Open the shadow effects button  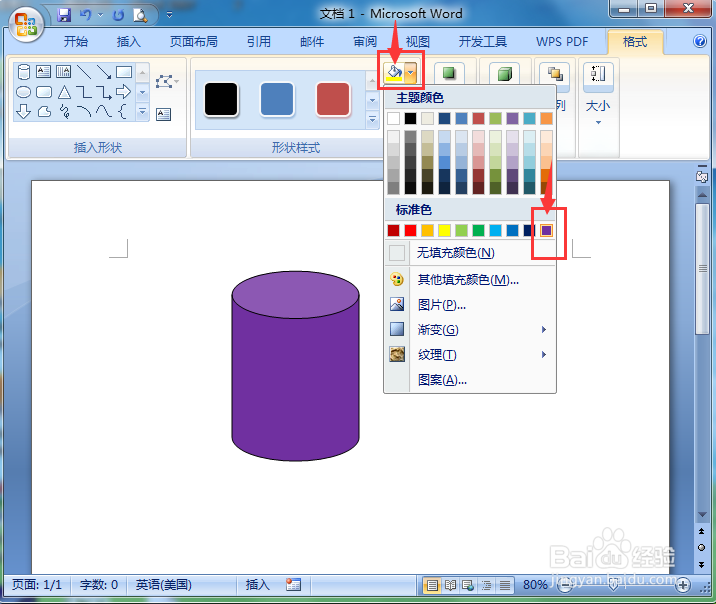pos(449,73)
